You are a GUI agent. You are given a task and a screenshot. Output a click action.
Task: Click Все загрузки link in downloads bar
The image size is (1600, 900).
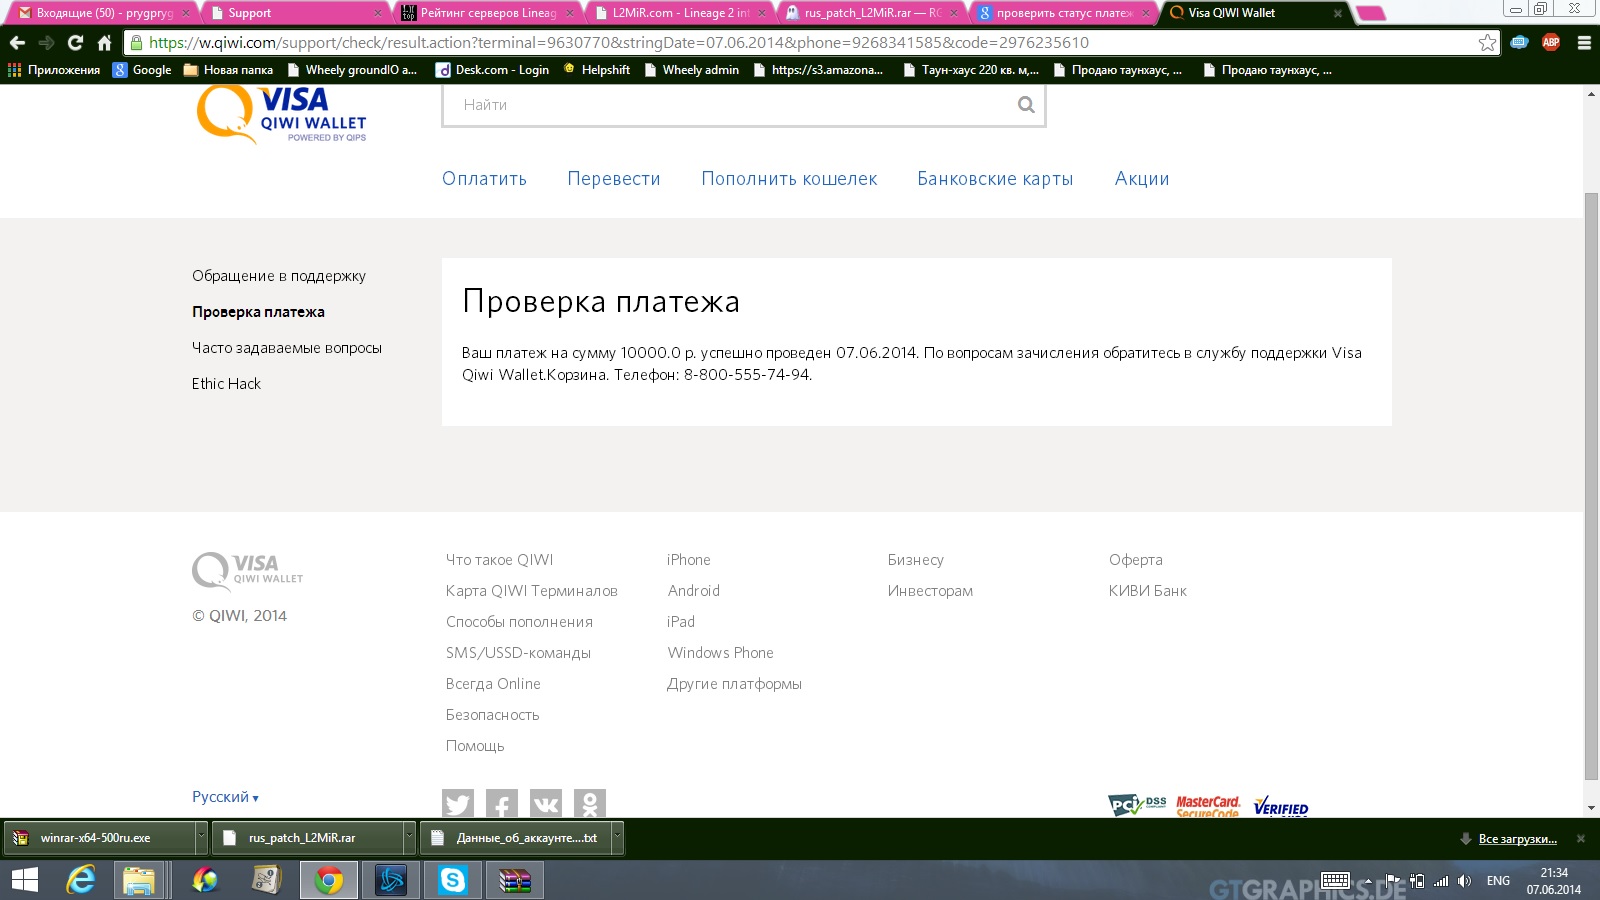tap(1517, 839)
